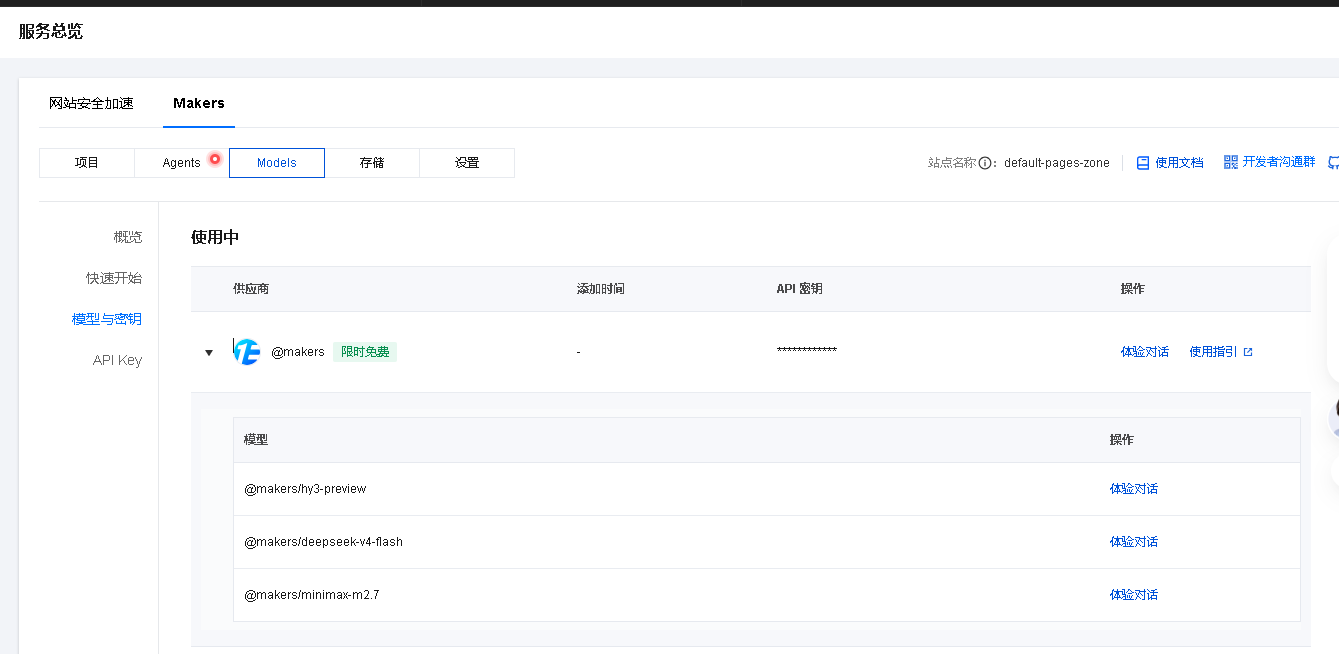1339x654 pixels.
Task: Open the 存储 sub-tab
Action: [x=372, y=163]
